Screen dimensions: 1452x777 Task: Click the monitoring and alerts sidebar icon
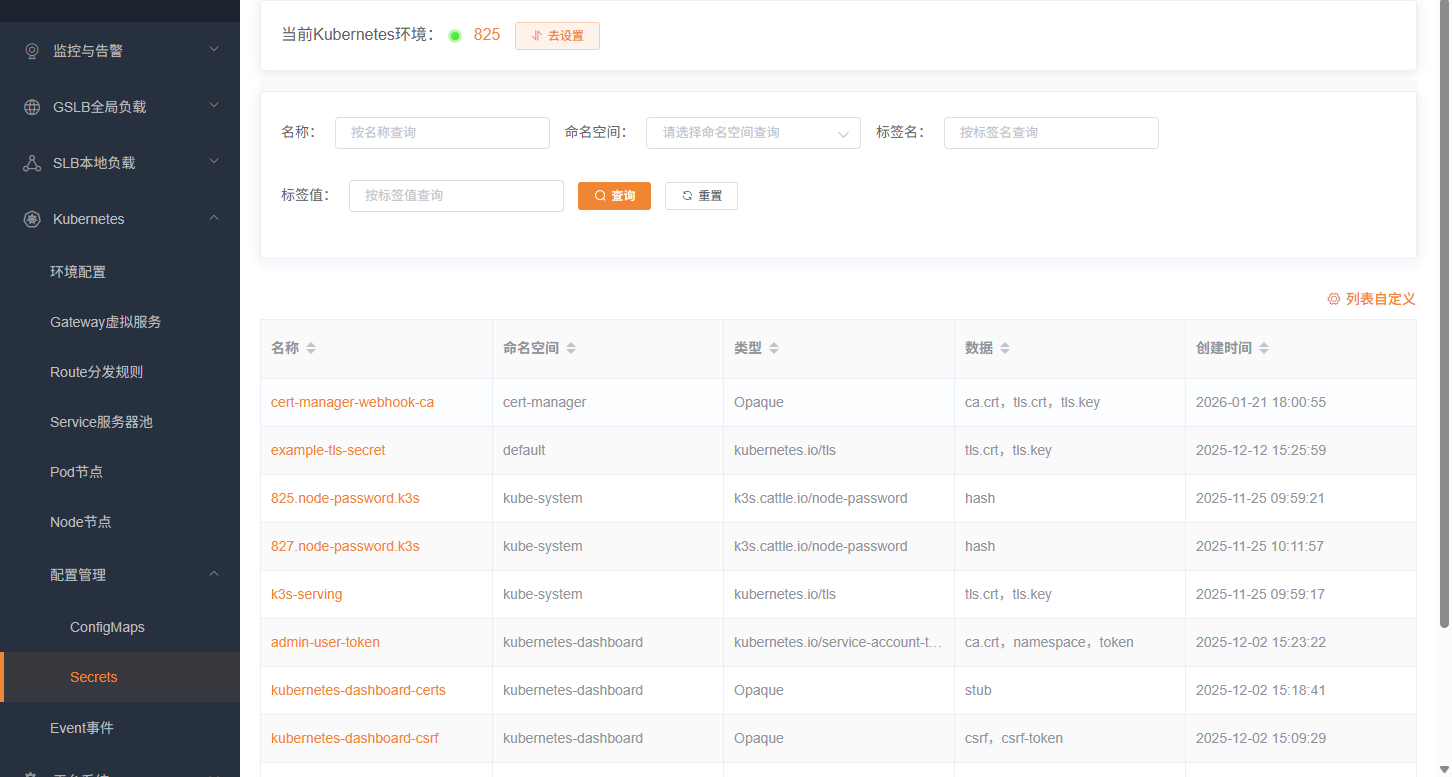click(x=32, y=51)
